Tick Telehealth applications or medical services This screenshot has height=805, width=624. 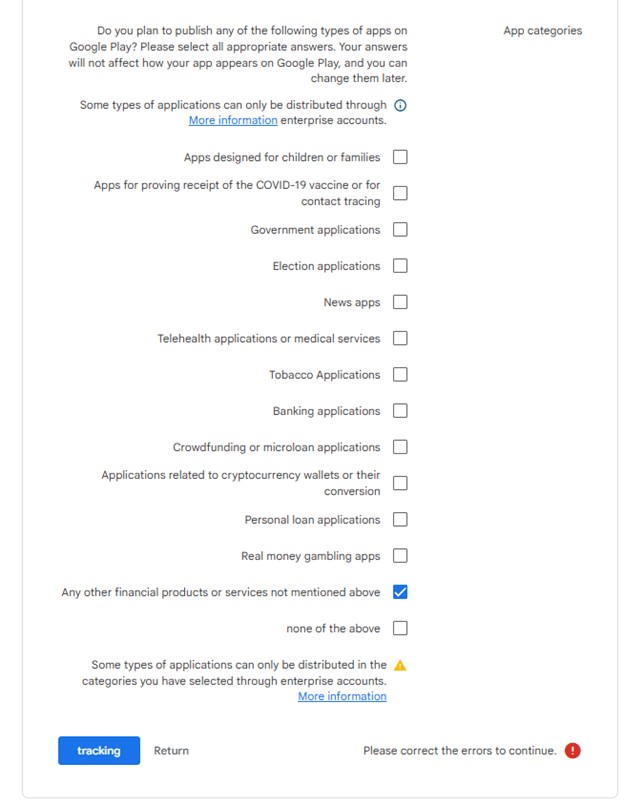click(400, 339)
